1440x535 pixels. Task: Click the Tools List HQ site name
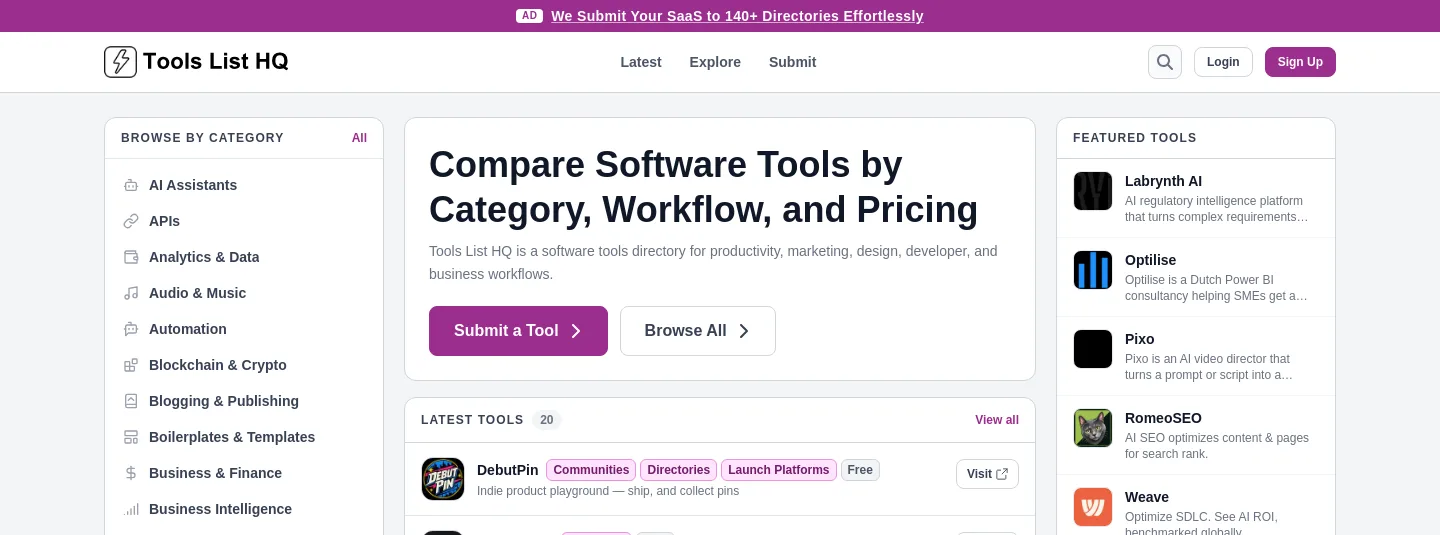[216, 62]
